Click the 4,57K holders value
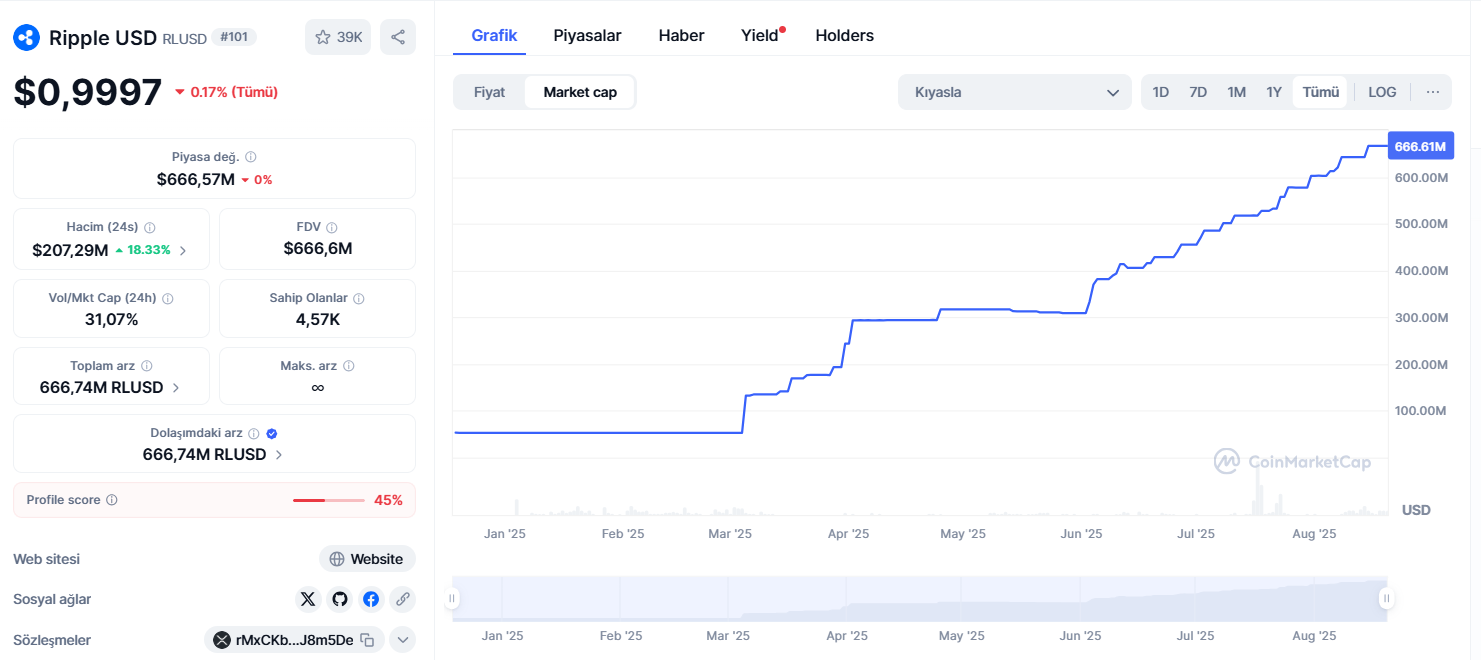 click(x=318, y=319)
